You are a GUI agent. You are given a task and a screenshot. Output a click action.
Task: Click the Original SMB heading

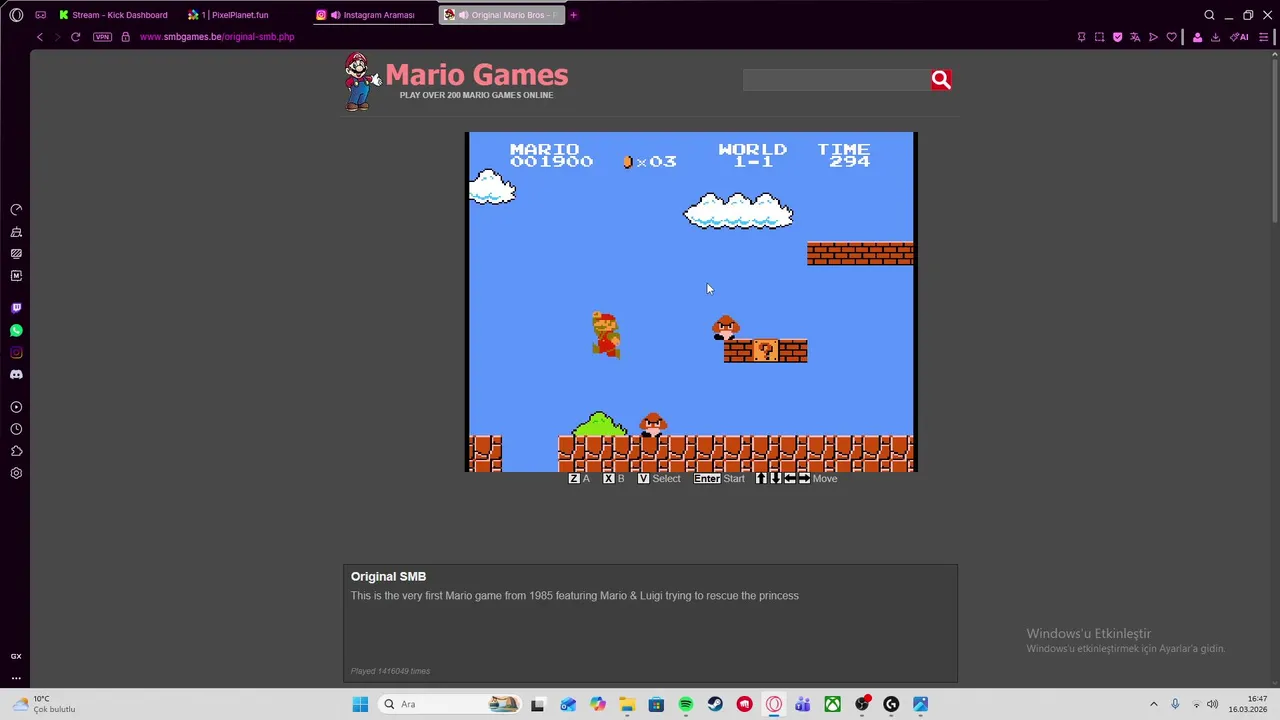(x=388, y=576)
